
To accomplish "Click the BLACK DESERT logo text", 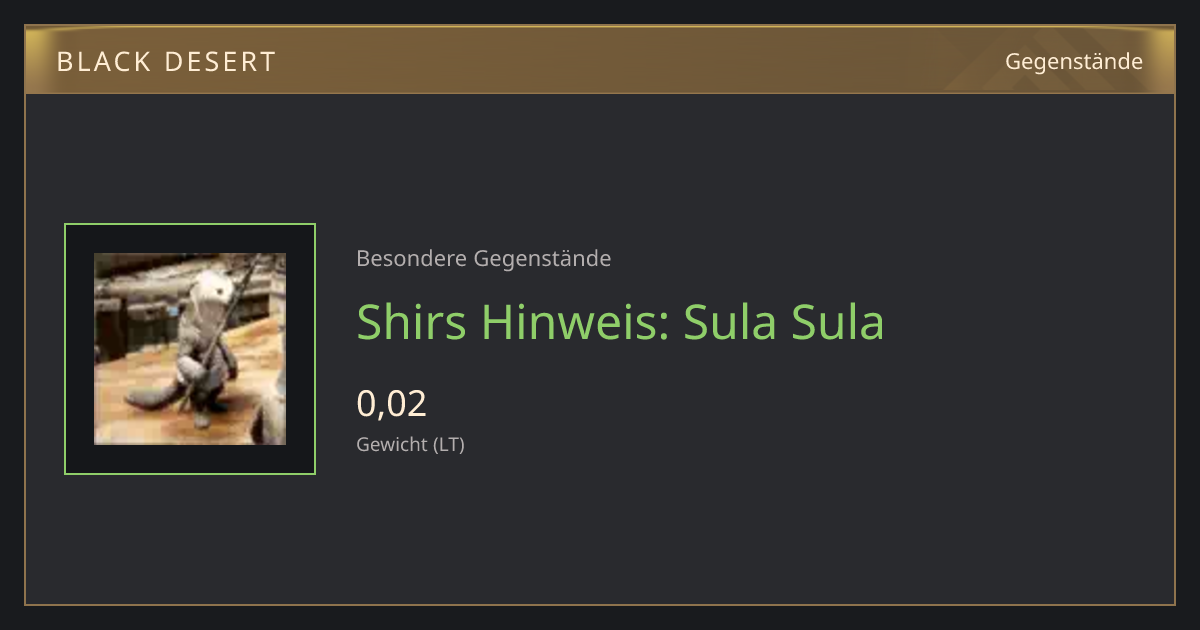I will point(166,62).
